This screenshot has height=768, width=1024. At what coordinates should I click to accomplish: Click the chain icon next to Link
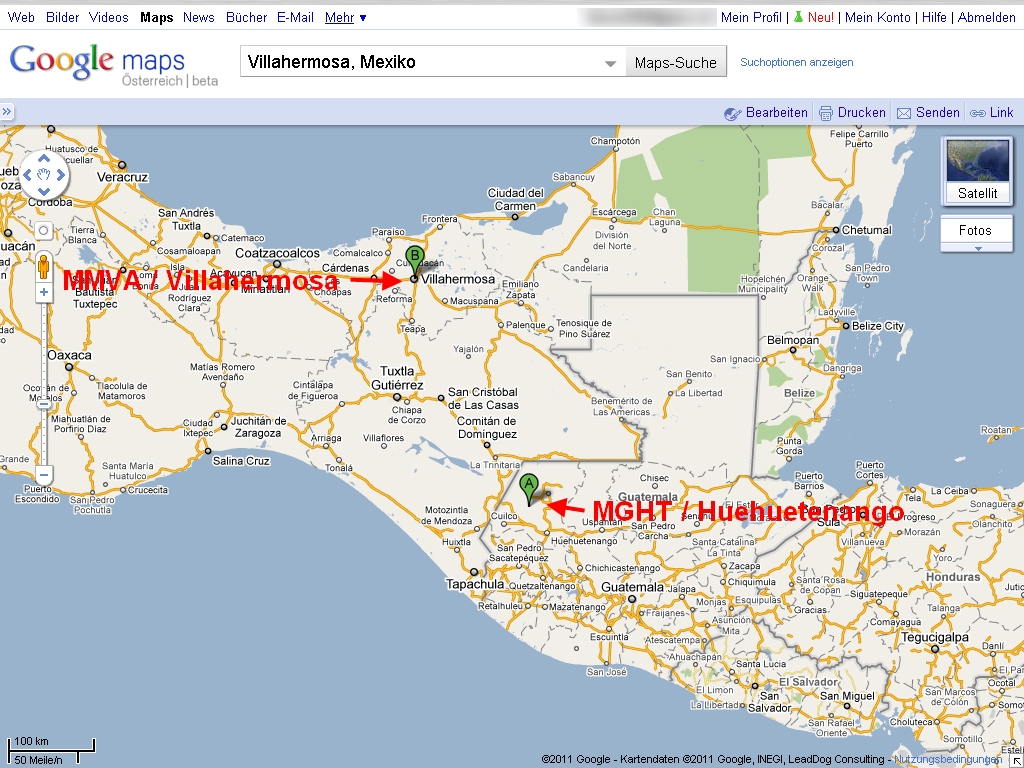pyautogui.click(x=978, y=113)
